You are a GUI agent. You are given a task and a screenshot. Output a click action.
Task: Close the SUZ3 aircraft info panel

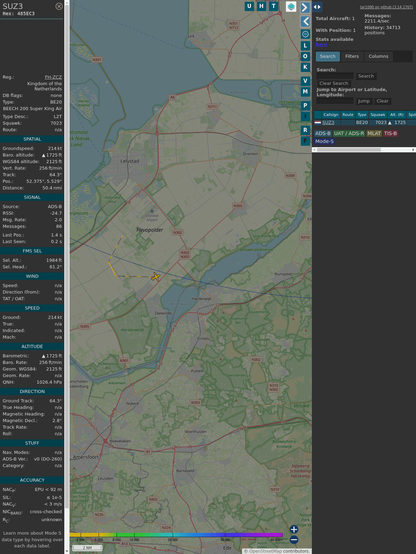(x=59, y=6)
